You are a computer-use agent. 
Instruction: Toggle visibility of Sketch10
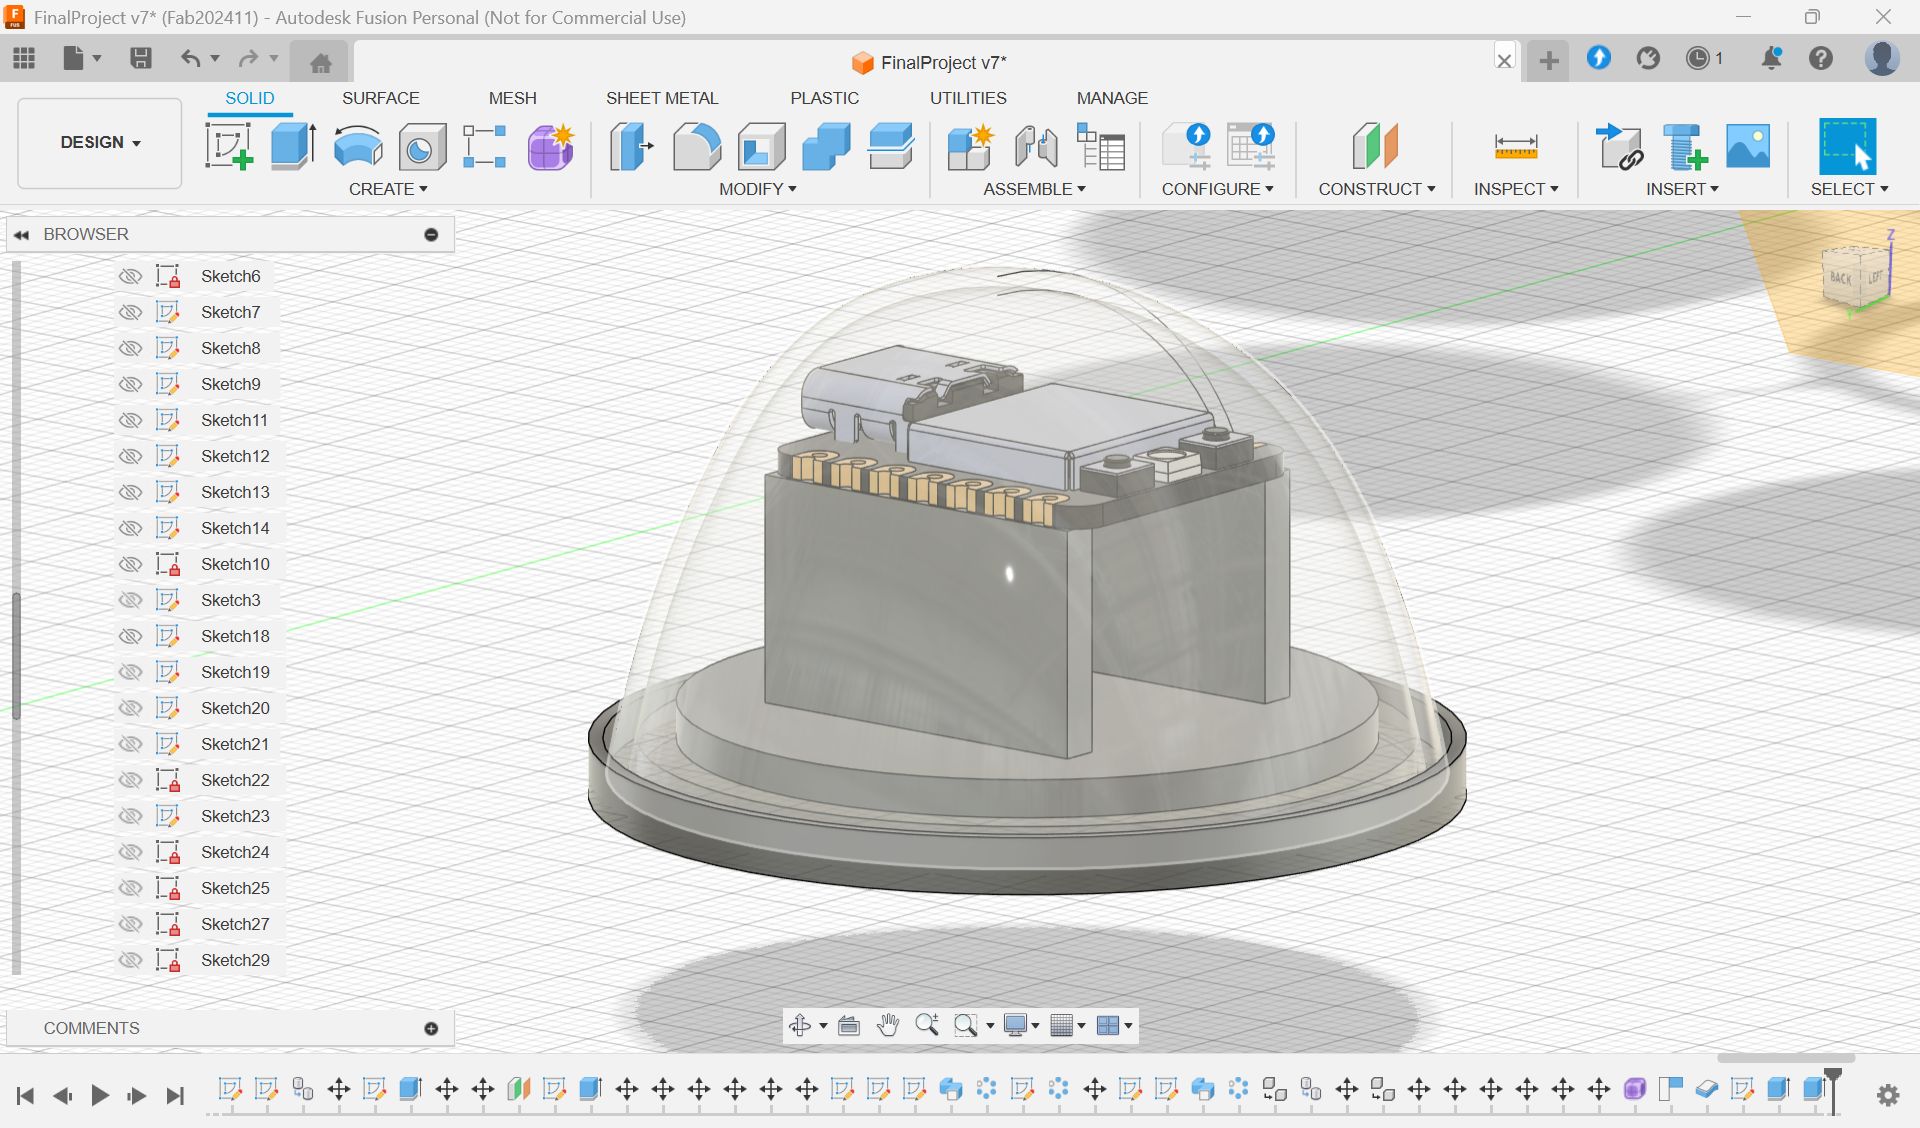[x=130, y=564]
